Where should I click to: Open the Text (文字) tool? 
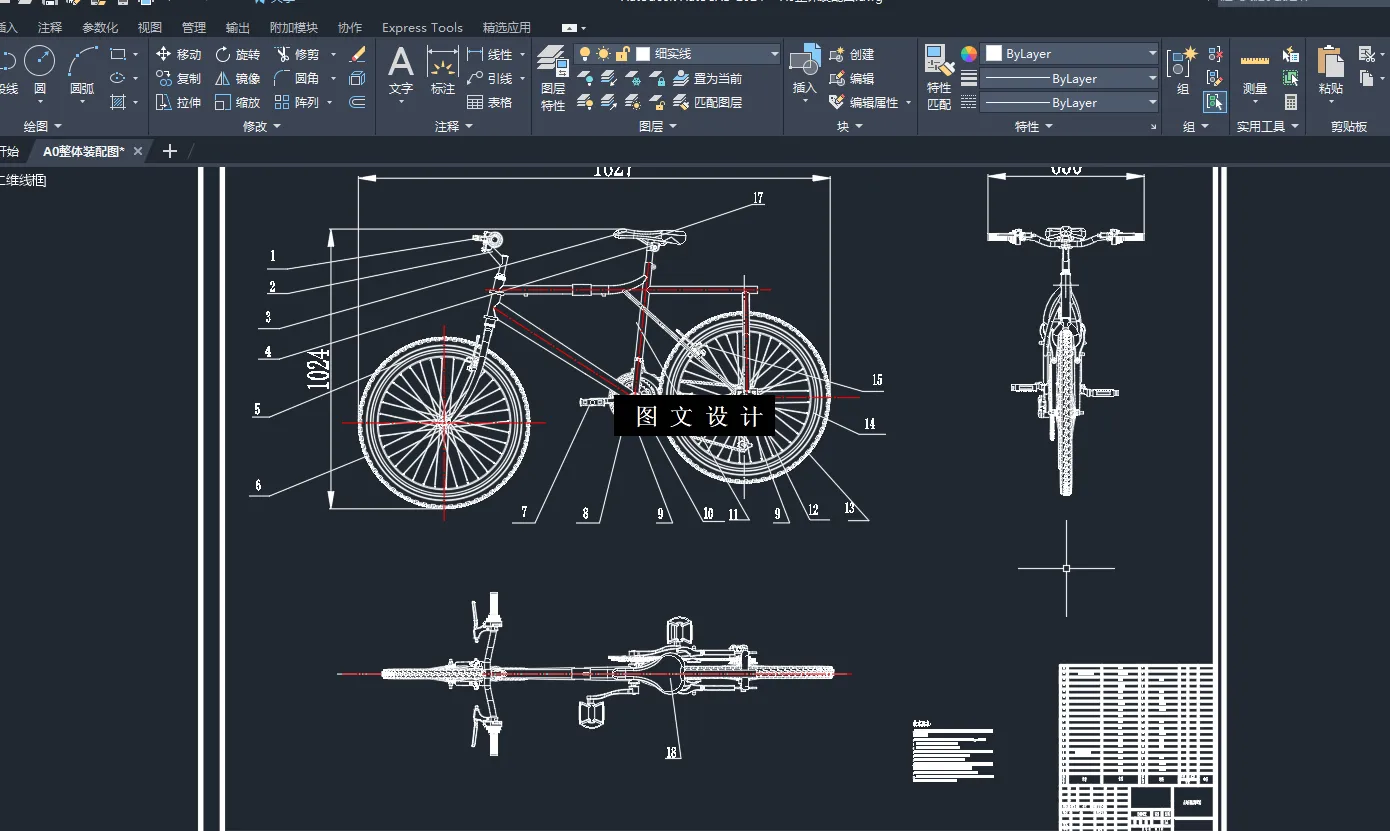(x=401, y=71)
